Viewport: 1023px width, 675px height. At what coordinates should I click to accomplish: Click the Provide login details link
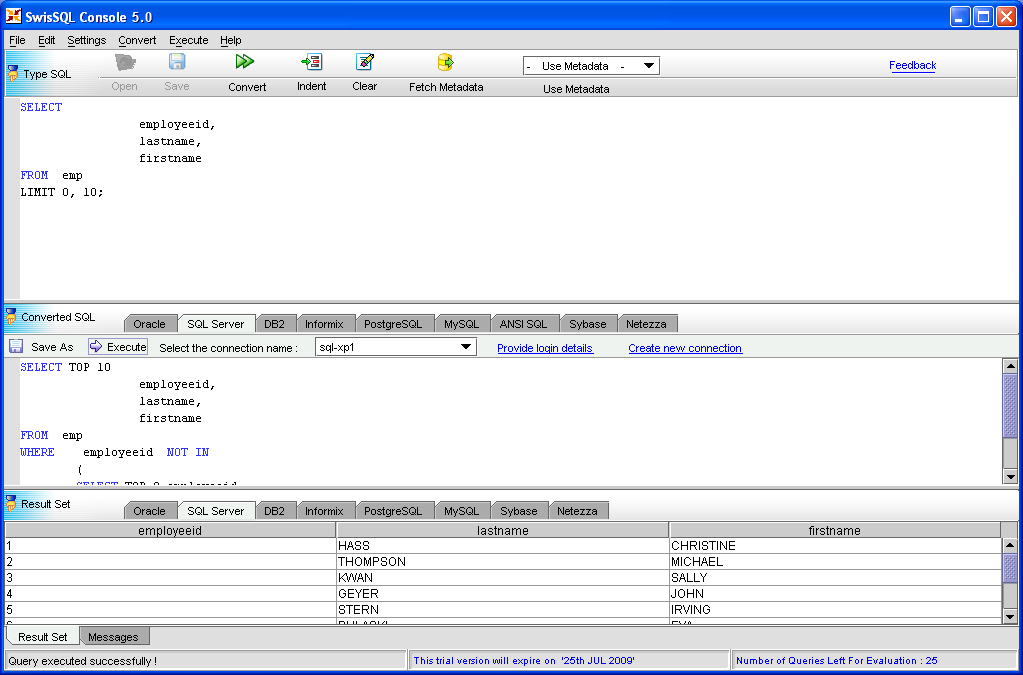click(x=545, y=348)
